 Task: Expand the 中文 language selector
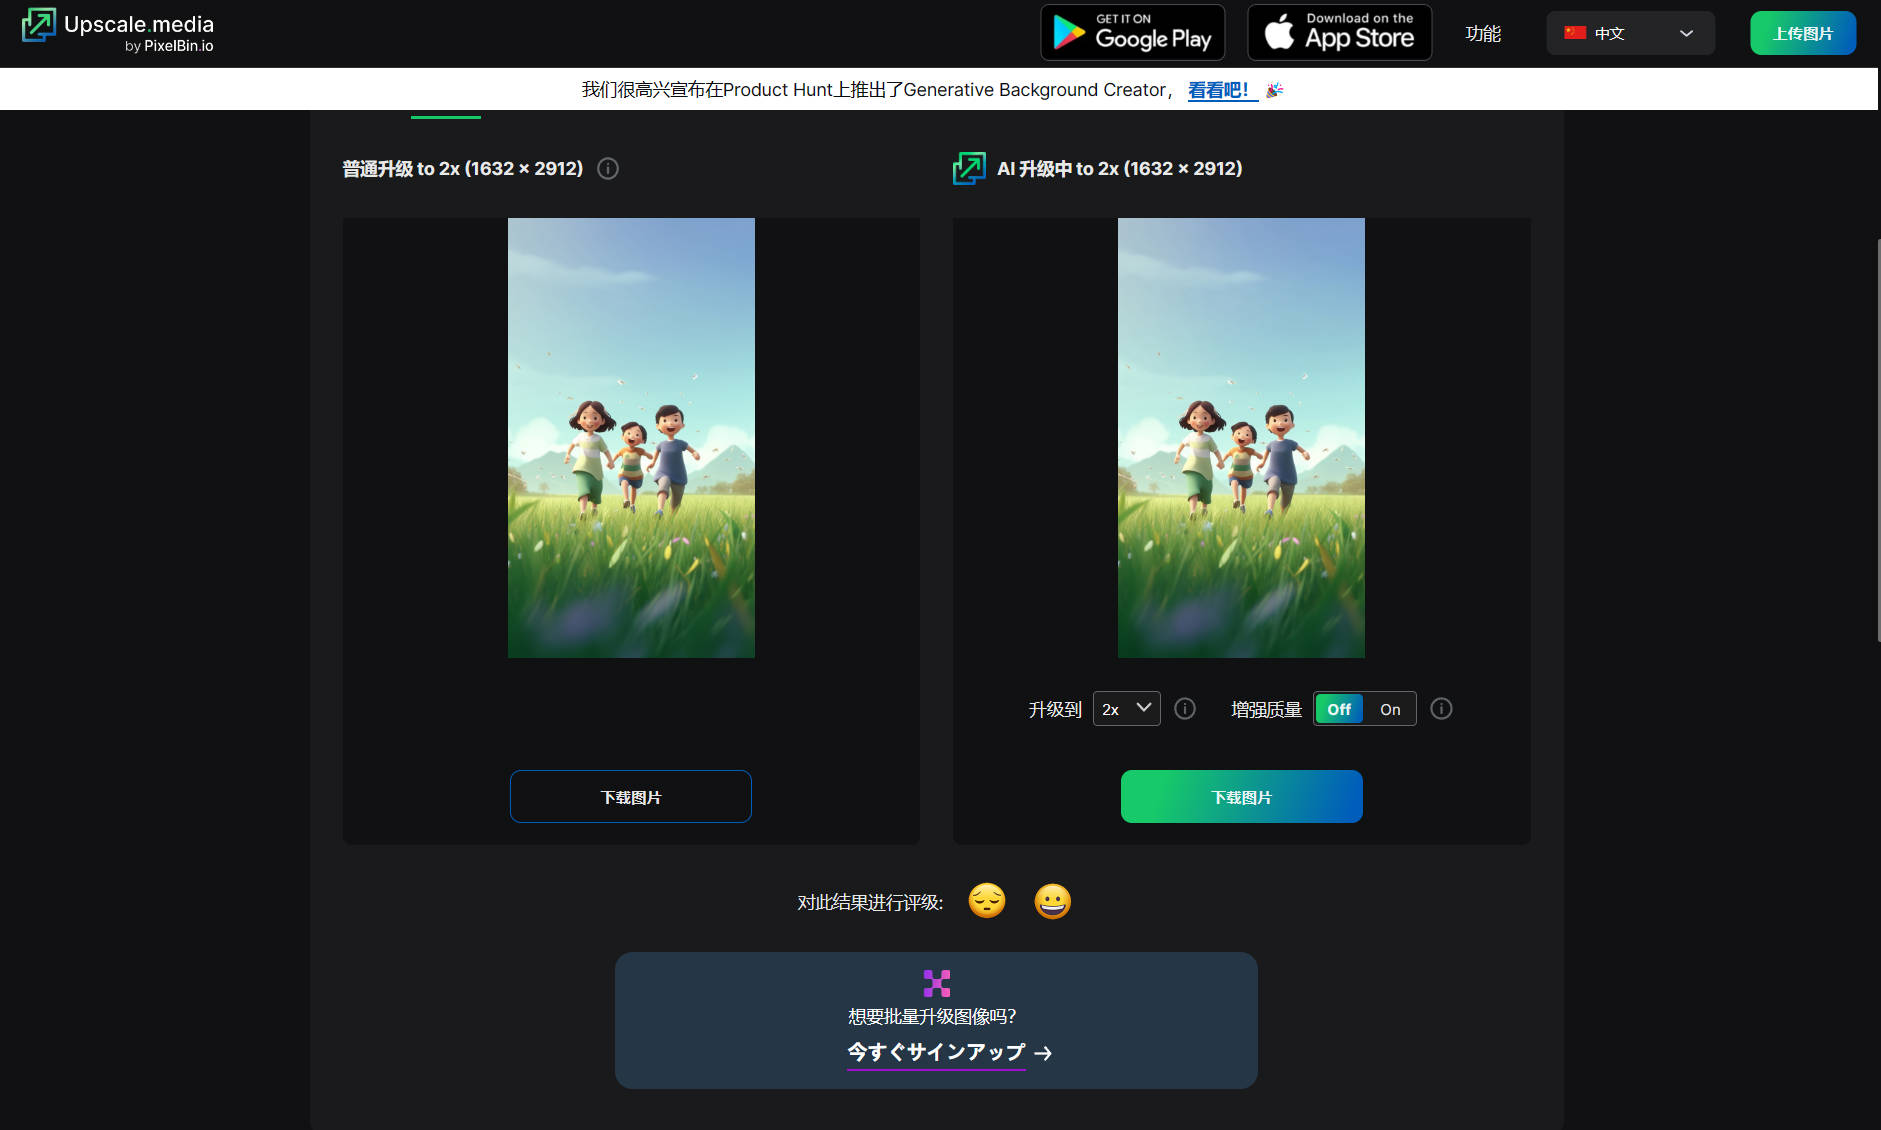coord(1630,33)
